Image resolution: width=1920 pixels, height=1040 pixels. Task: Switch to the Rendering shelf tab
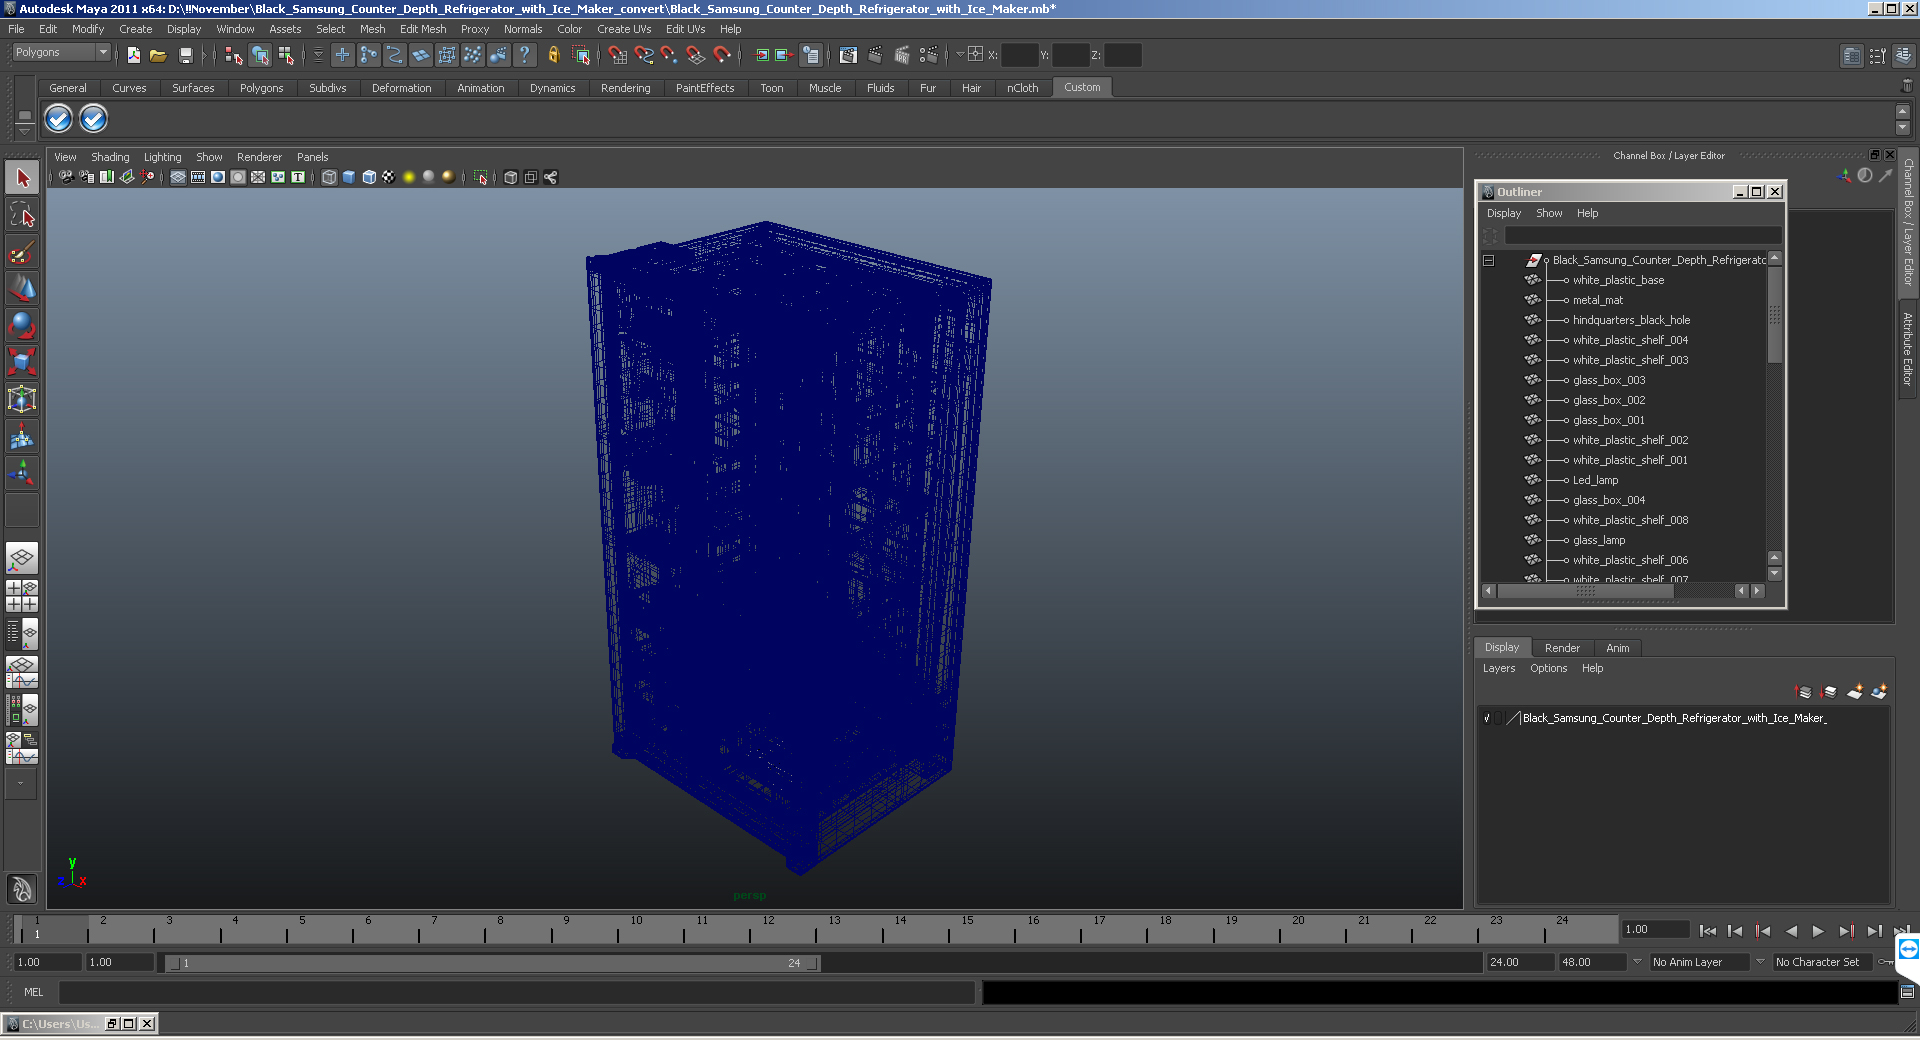tap(625, 88)
